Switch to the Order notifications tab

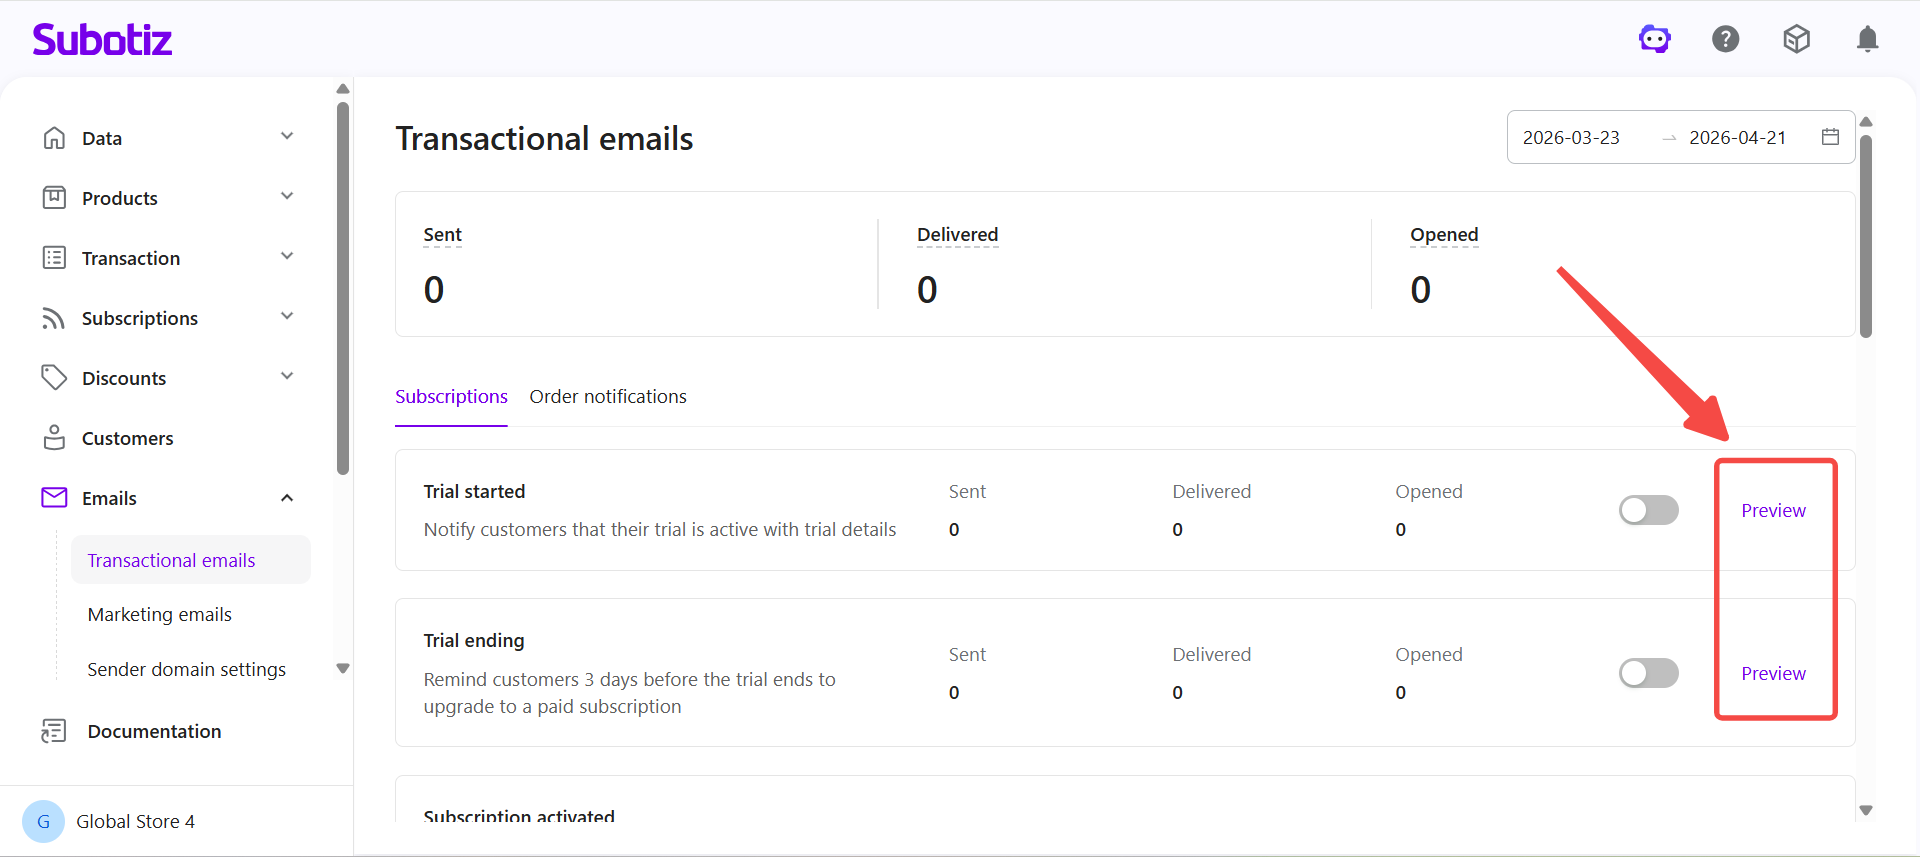(x=607, y=397)
